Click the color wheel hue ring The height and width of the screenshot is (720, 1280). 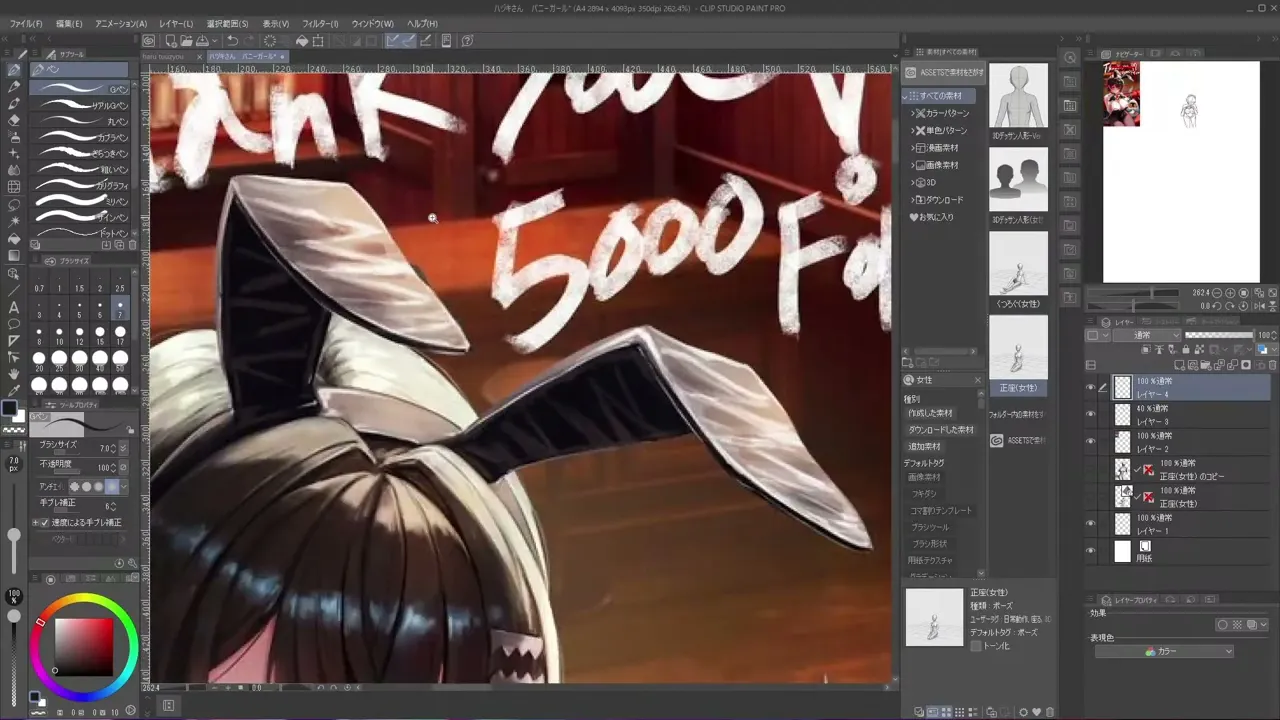click(83, 599)
